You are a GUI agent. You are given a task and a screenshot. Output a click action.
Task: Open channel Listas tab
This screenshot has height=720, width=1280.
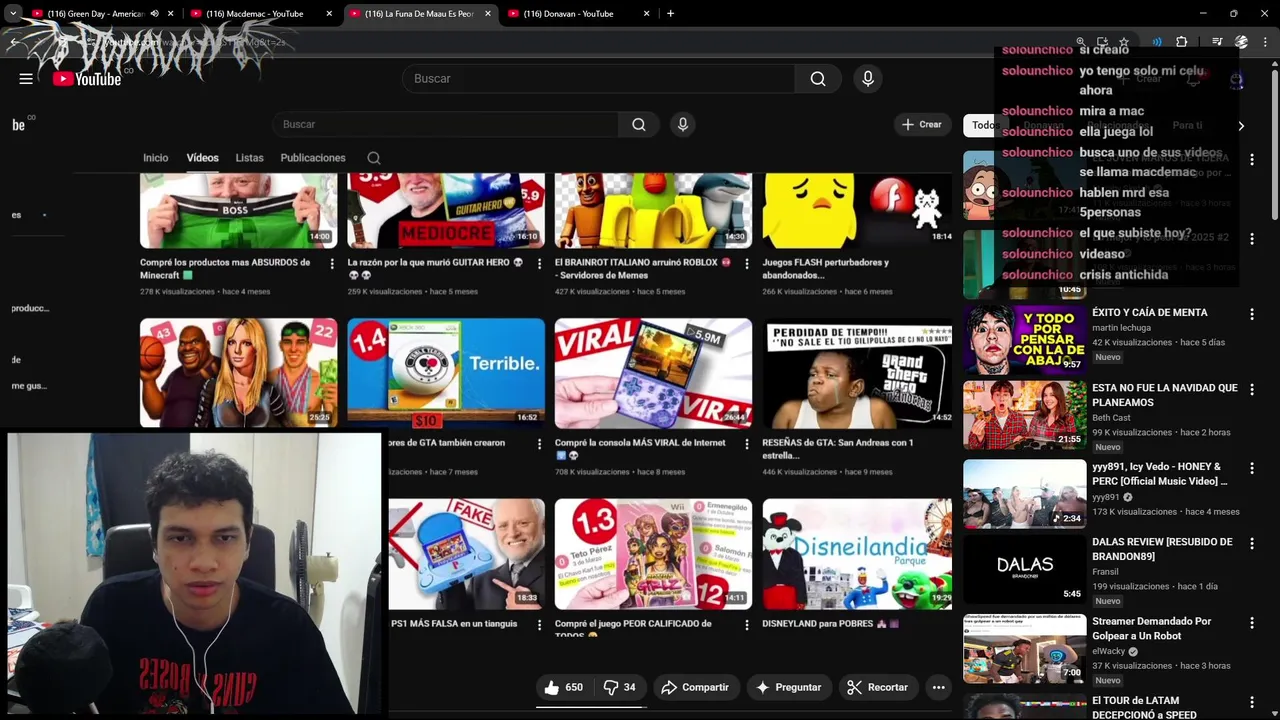pyautogui.click(x=249, y=158)
